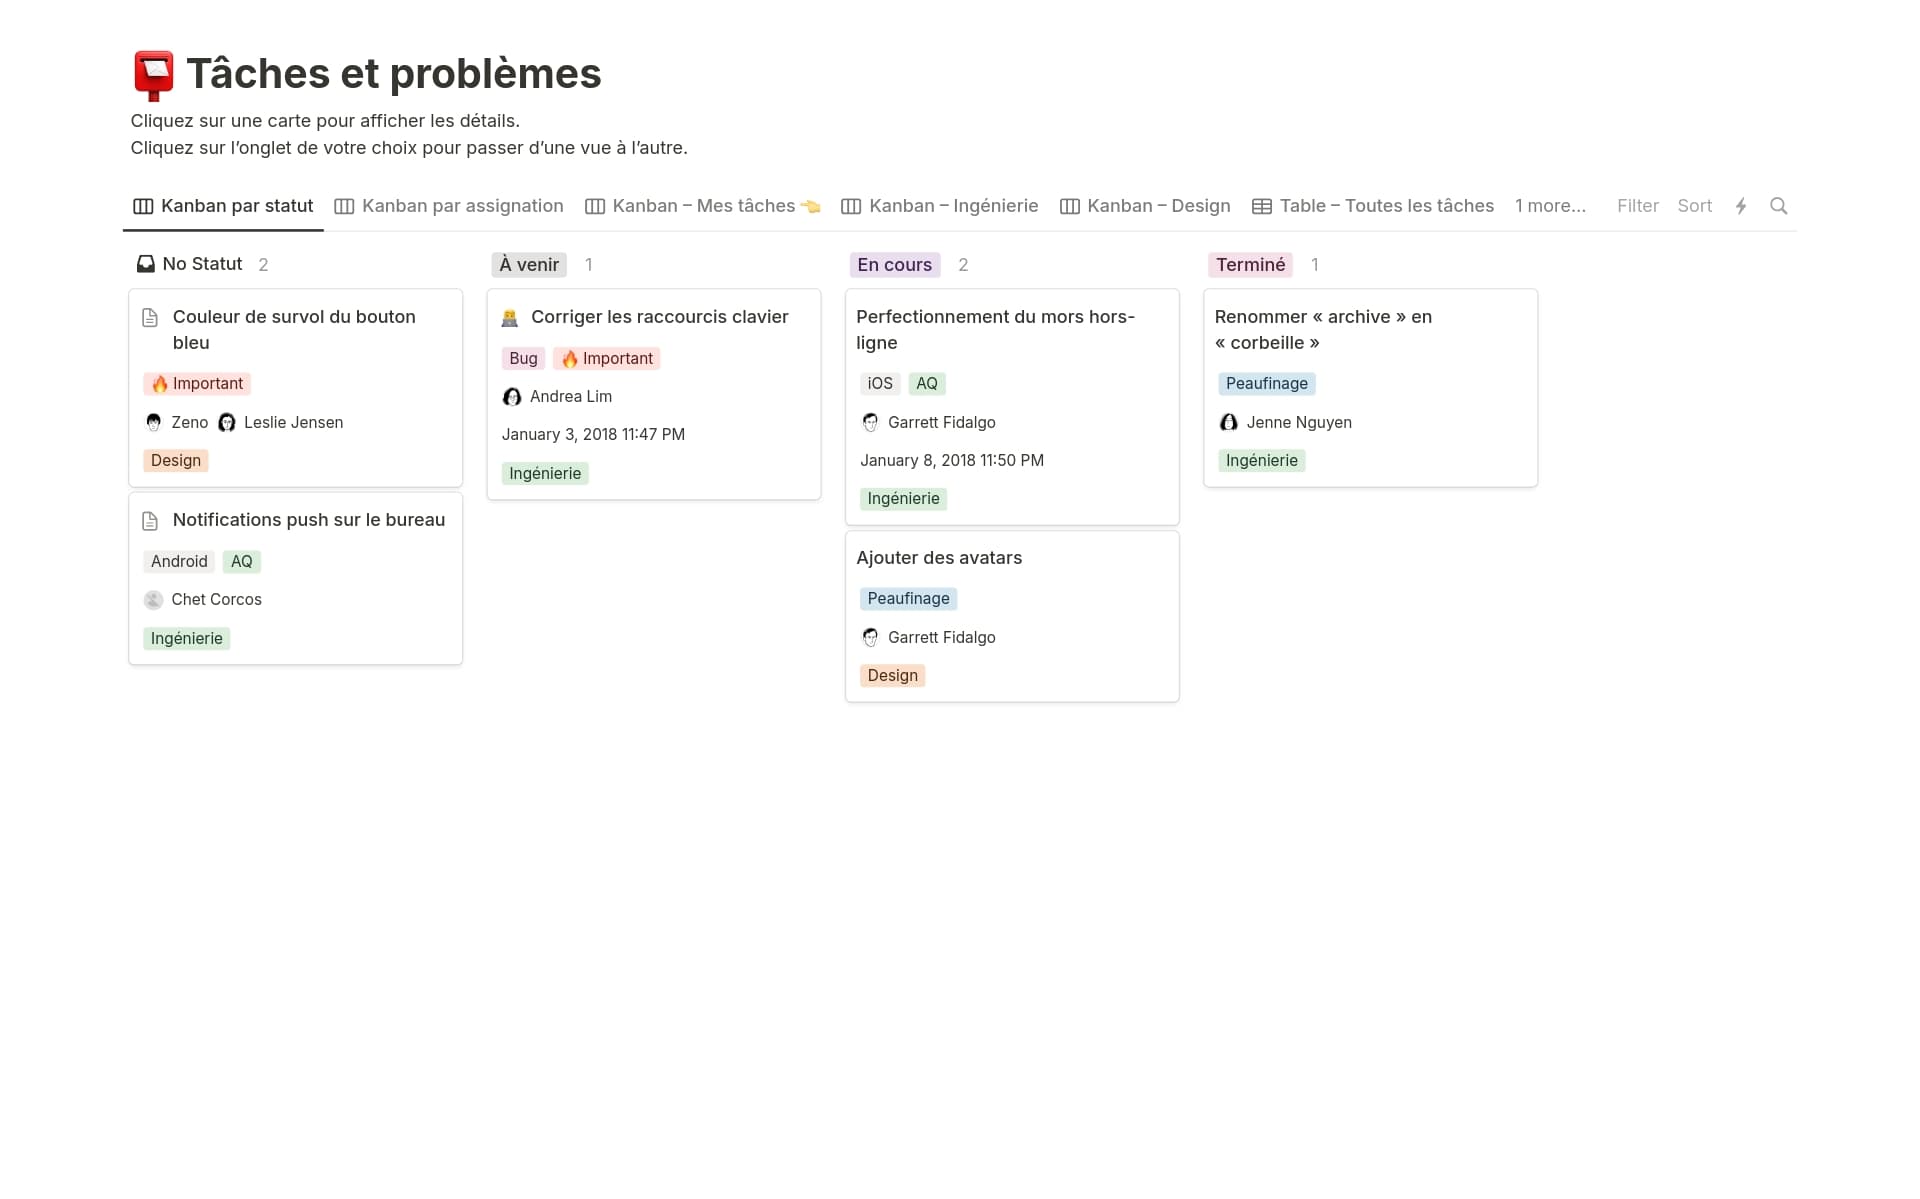This screenshot has width=1920, height=1199.
Task: Switch to Kanban par assignation tab
Action: tap(449, 206)
